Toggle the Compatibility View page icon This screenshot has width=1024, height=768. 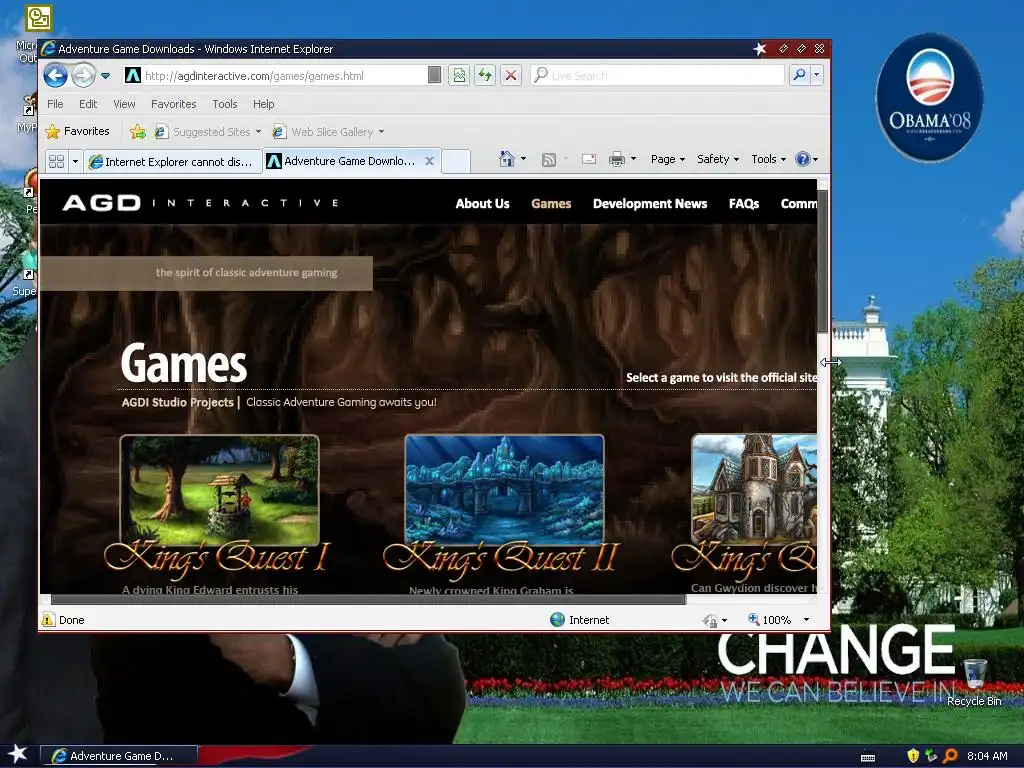[x=459, y=76]
